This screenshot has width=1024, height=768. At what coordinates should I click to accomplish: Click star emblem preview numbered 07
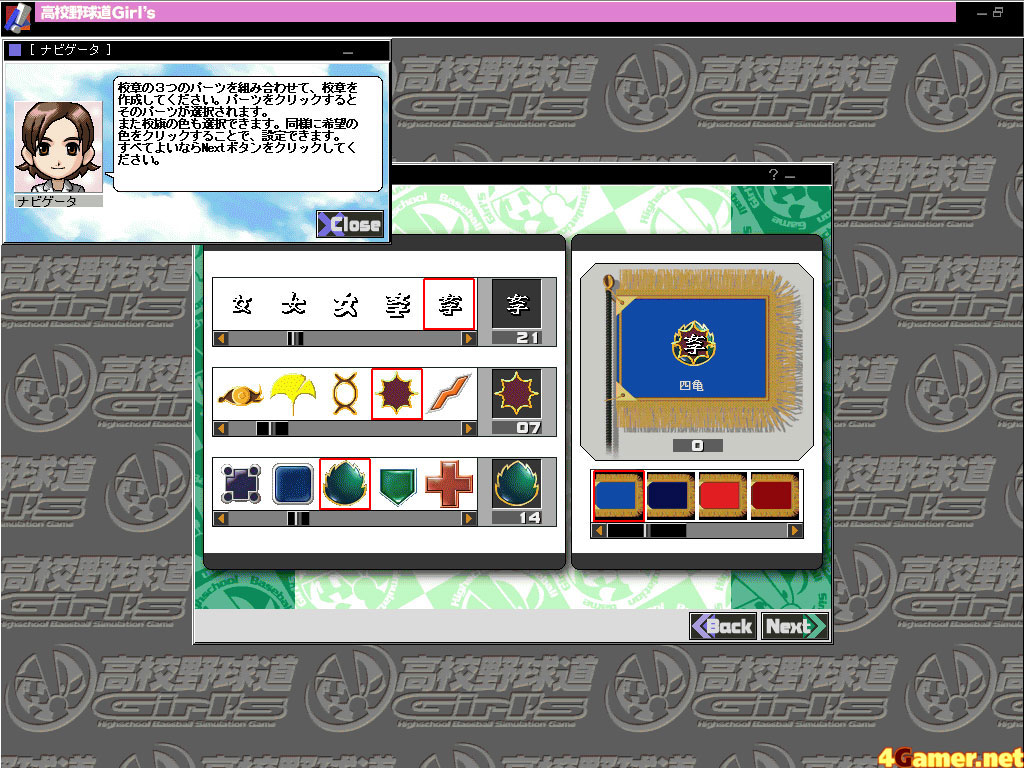[x=517, y=394]
